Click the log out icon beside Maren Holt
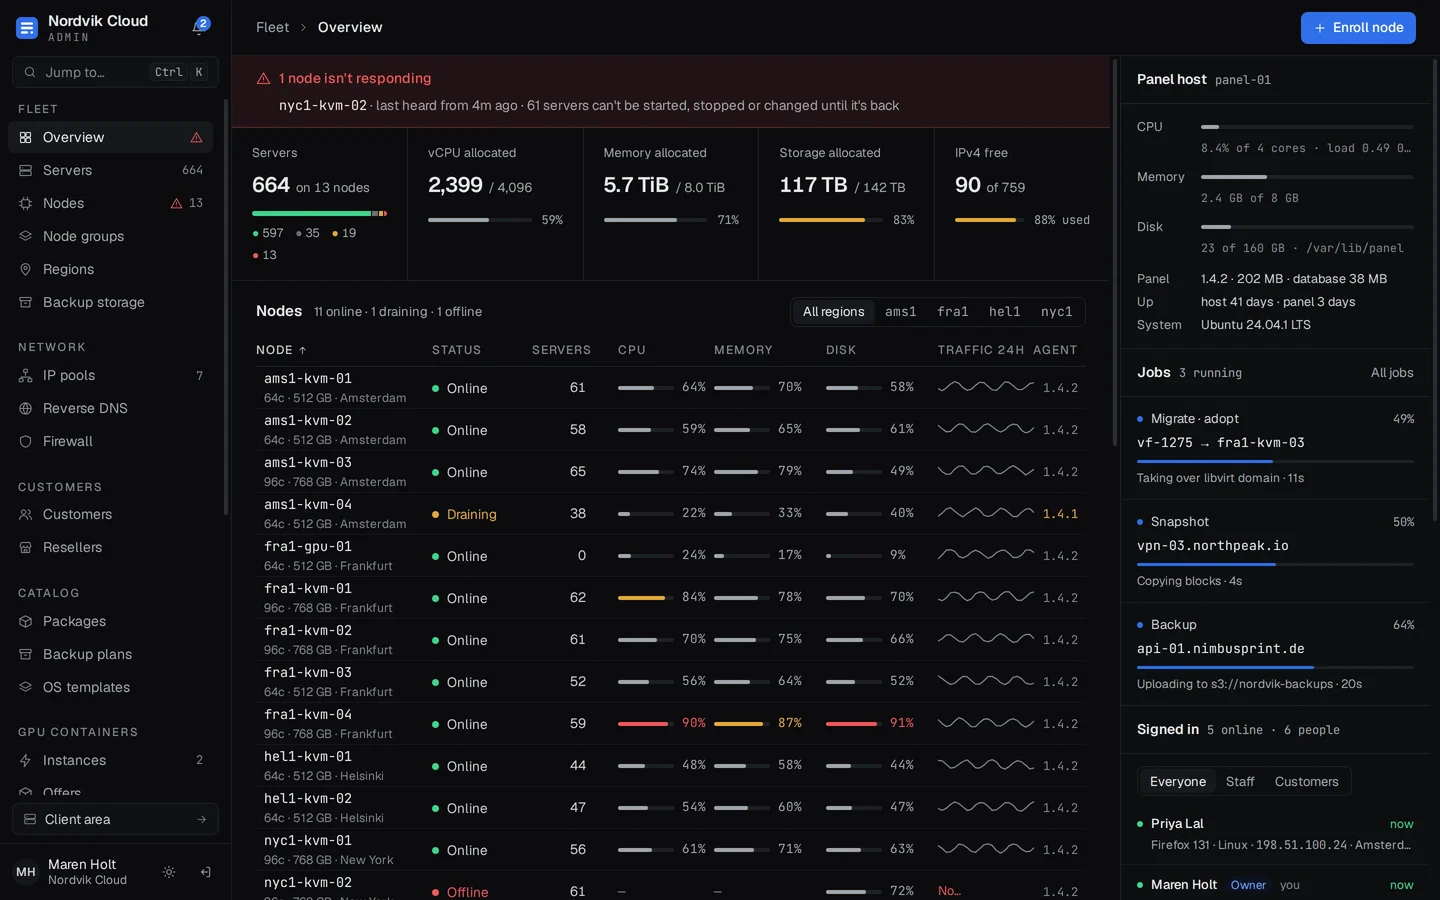Image resolution: width=1440 pixels, height=900 pixels. tap(205, 872)
